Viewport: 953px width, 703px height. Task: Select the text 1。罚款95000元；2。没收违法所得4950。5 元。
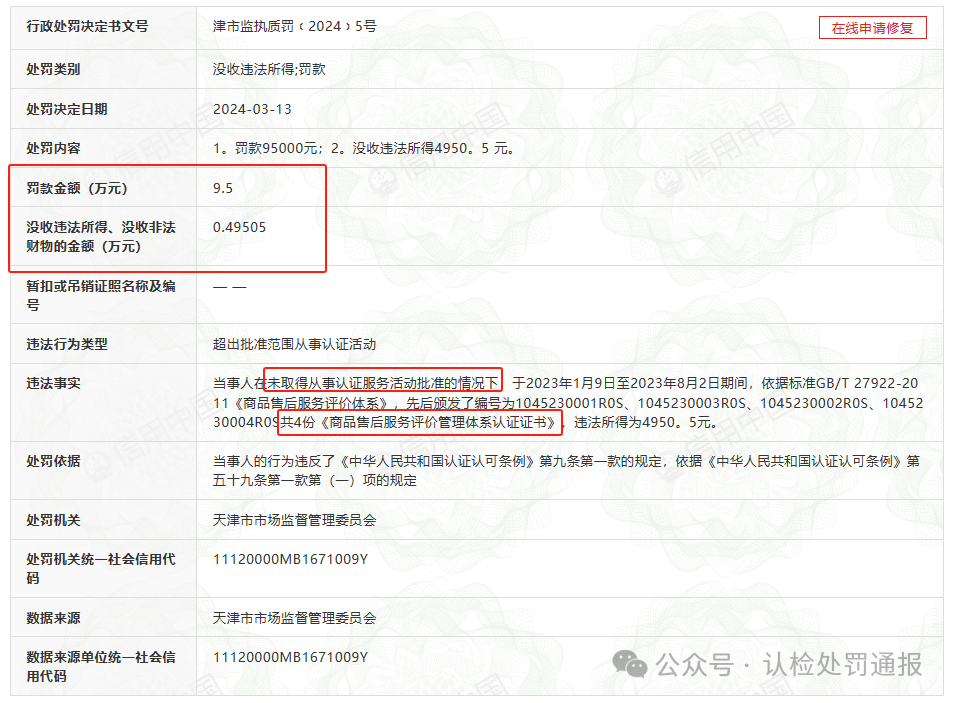click(x=363, y=148)
